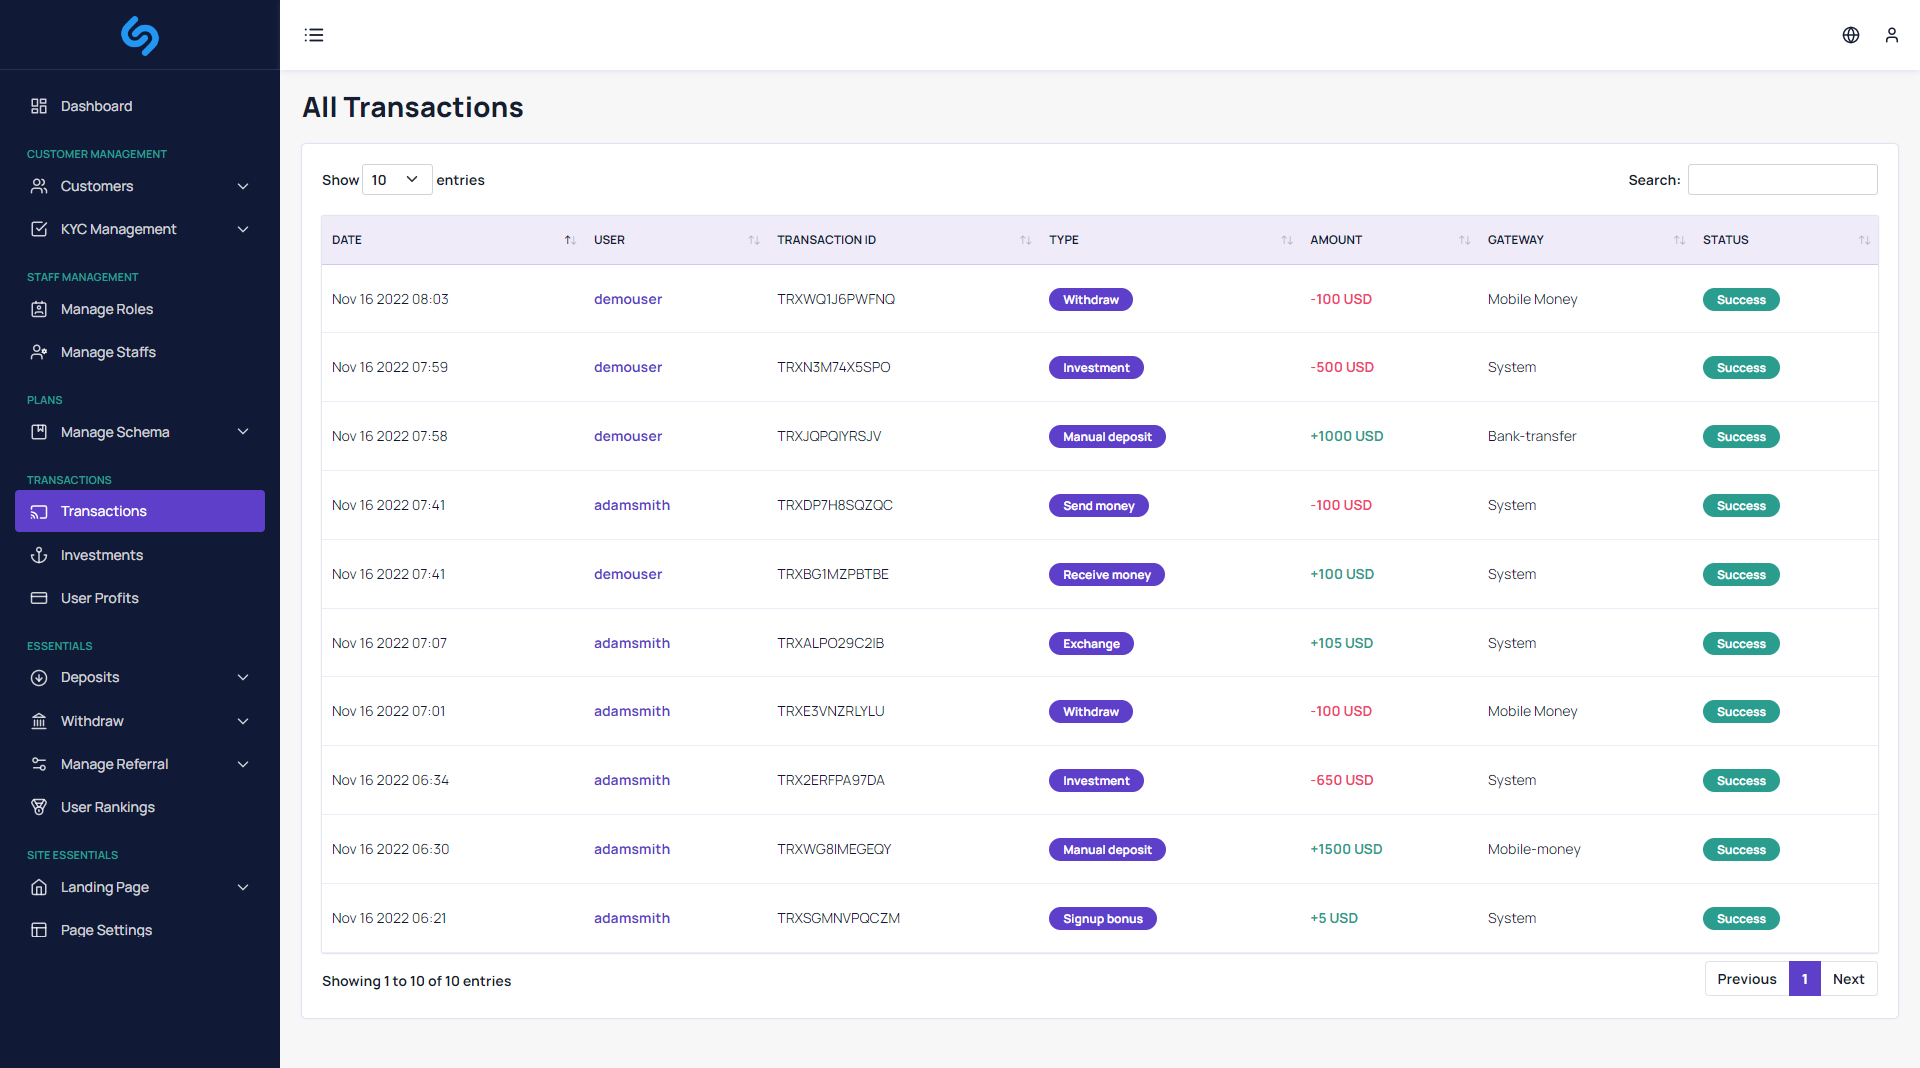Open Page Settings in the sidebar
1920x1068 pixels.
(x=104, y=930)
